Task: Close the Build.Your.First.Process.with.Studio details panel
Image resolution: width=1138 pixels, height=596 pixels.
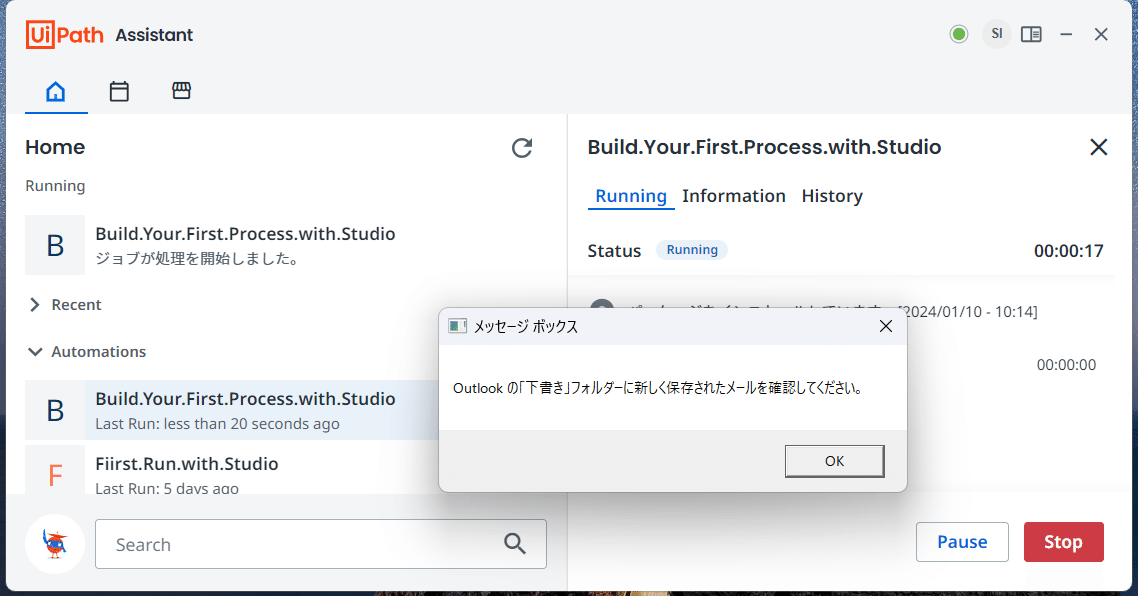Action: tap(1099, 147)
